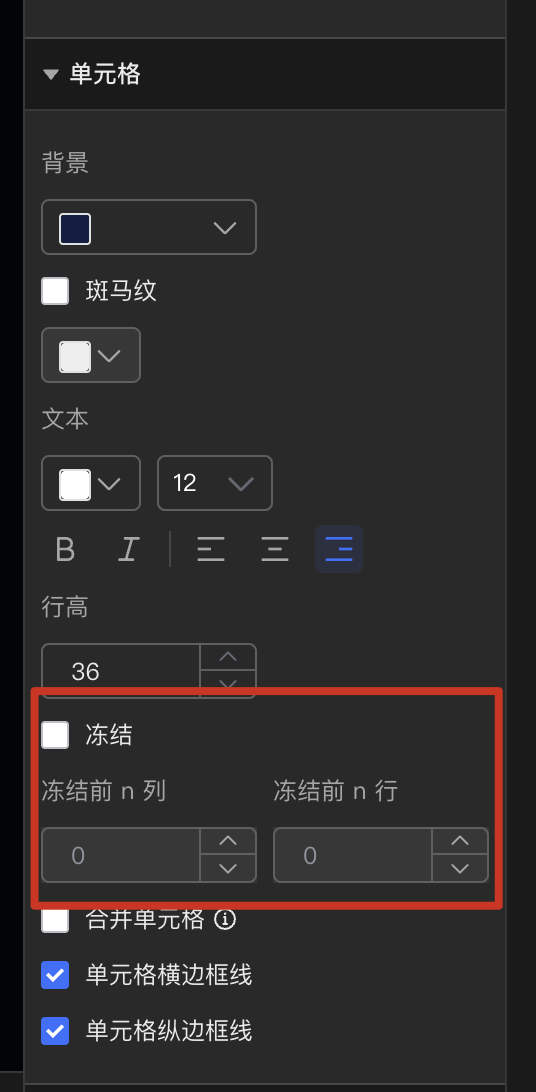Viewport: 536px width, 1092px height.
Task: Click the 行高 input field showing 36
Action: pyautogui.click(x=121, y=671)
